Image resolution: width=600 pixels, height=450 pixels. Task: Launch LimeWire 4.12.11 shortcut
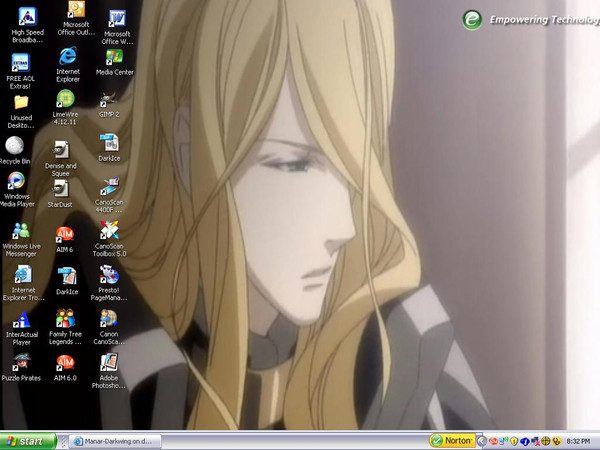tap(65, 107)
